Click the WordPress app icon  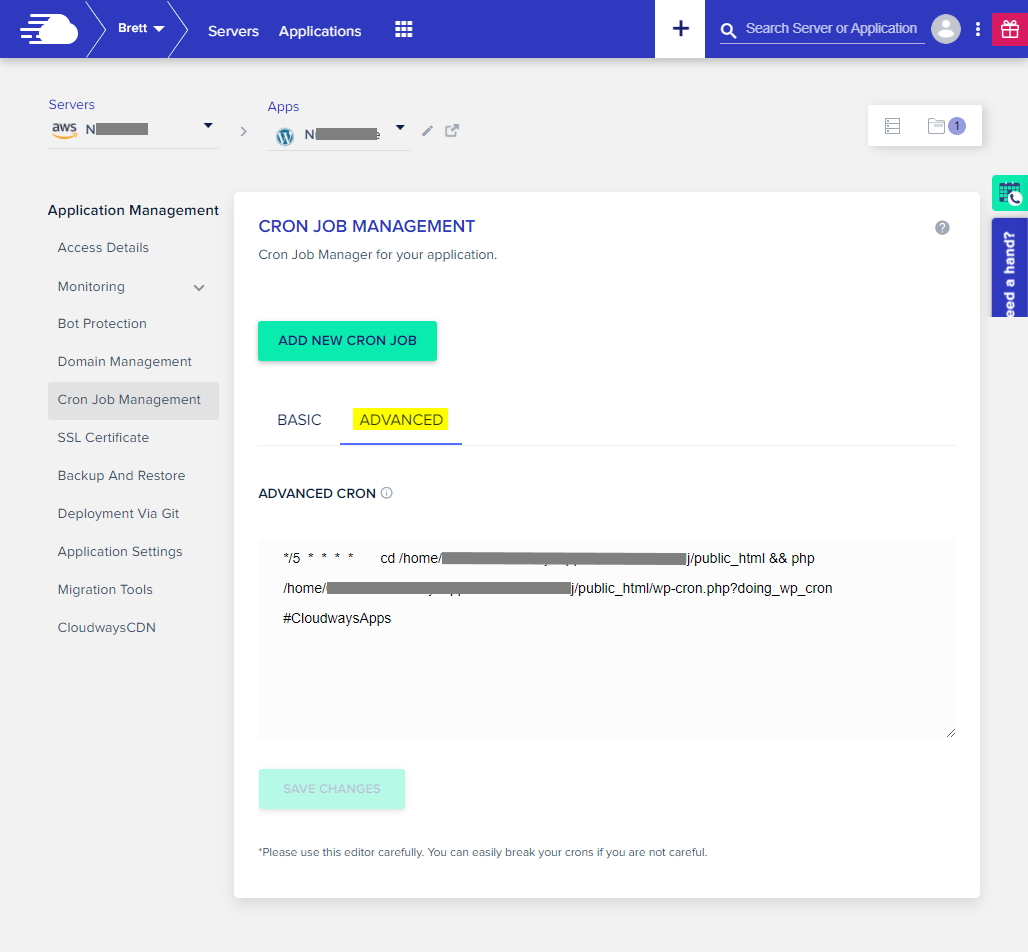pyautogui.click(x=285, y=136)
